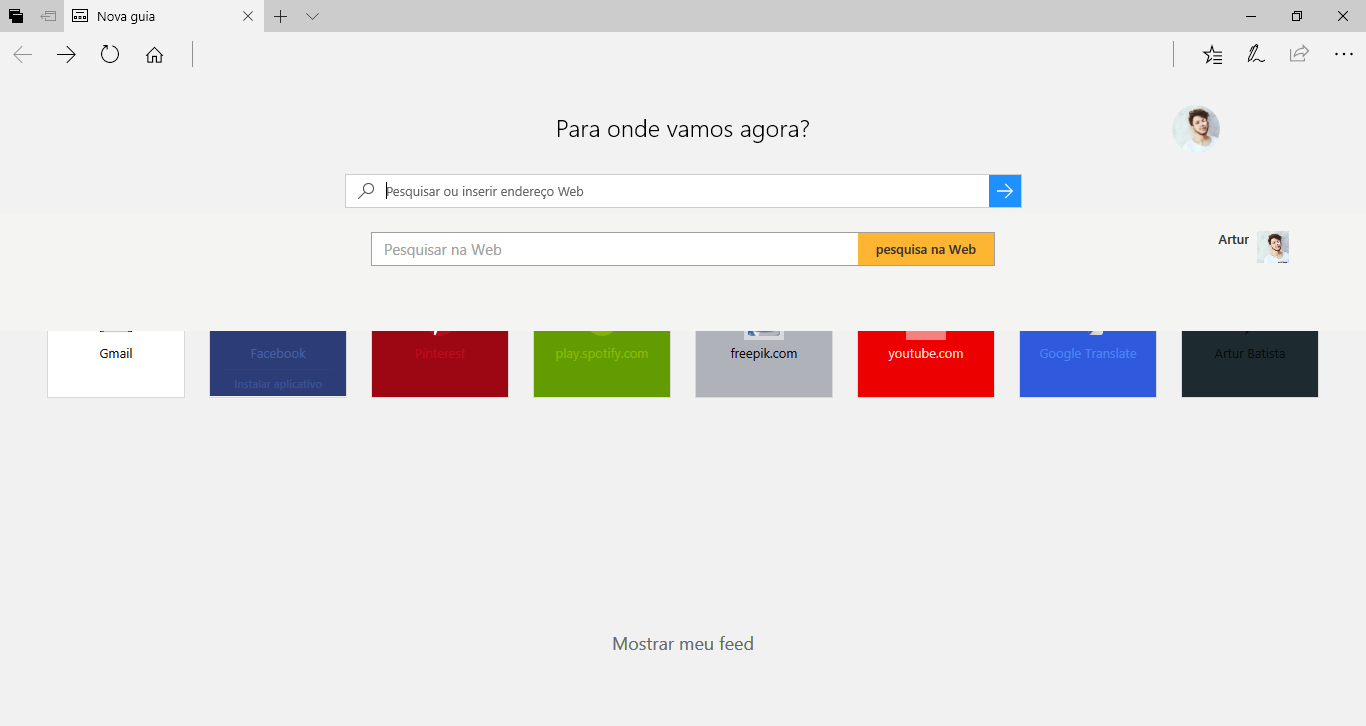The height and width of the screenshot is (726, 1366).
Task: Minimize the browser window
Action: [x=1251, y=16]
